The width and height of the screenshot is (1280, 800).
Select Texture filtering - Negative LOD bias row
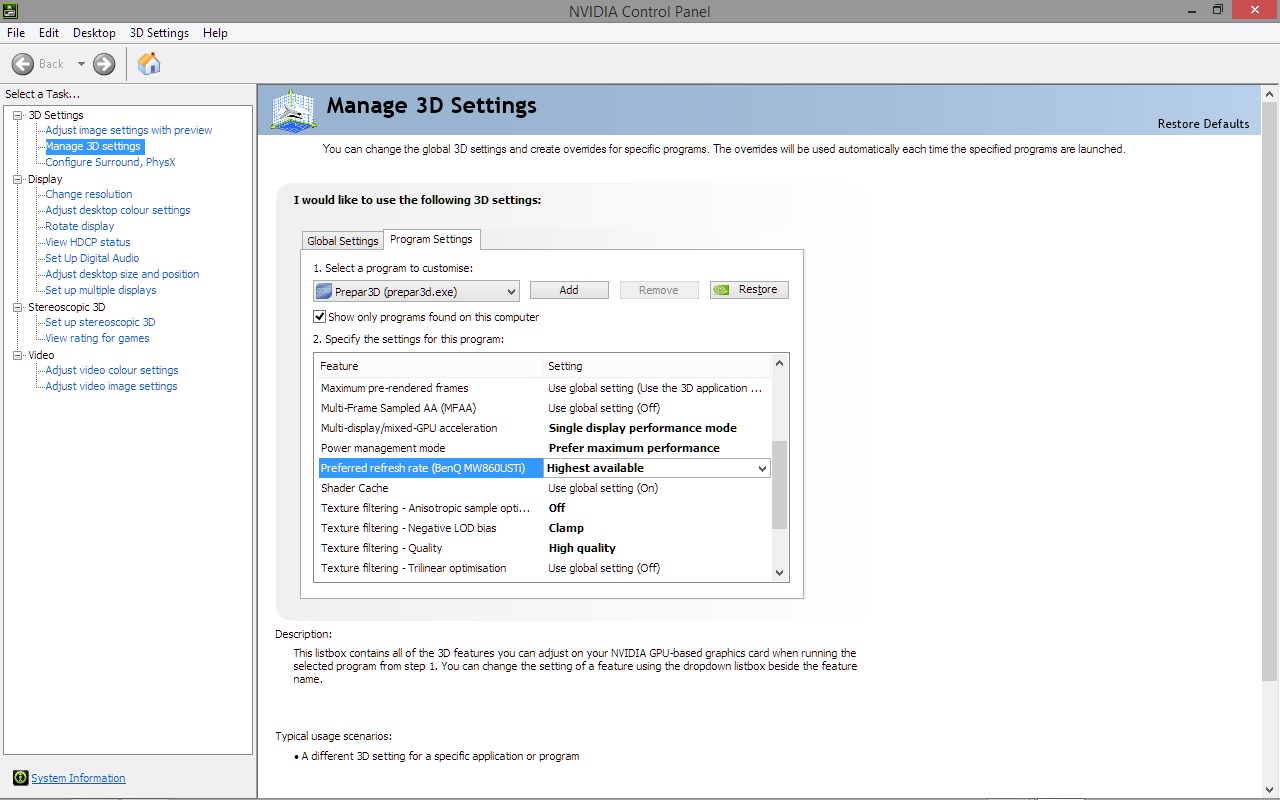[543, 528]
